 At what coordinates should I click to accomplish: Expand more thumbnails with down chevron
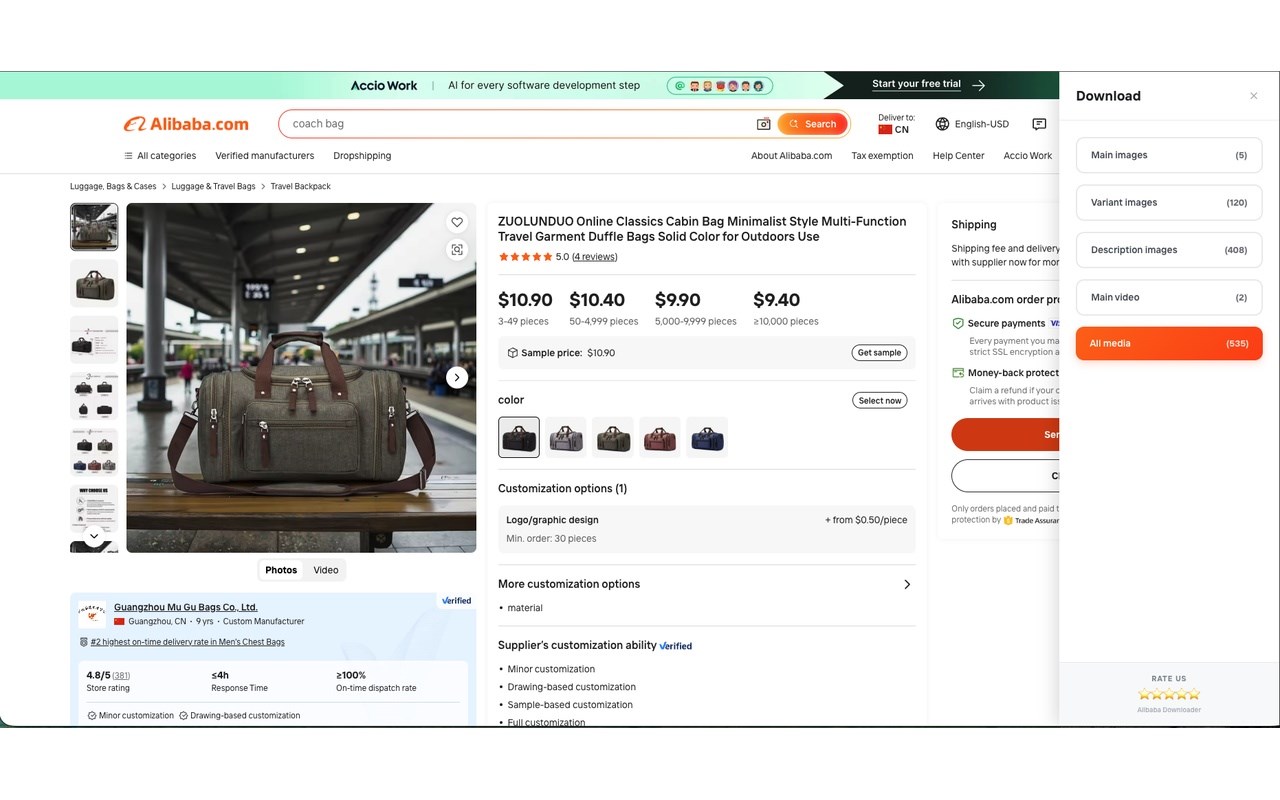pos(94,537)
